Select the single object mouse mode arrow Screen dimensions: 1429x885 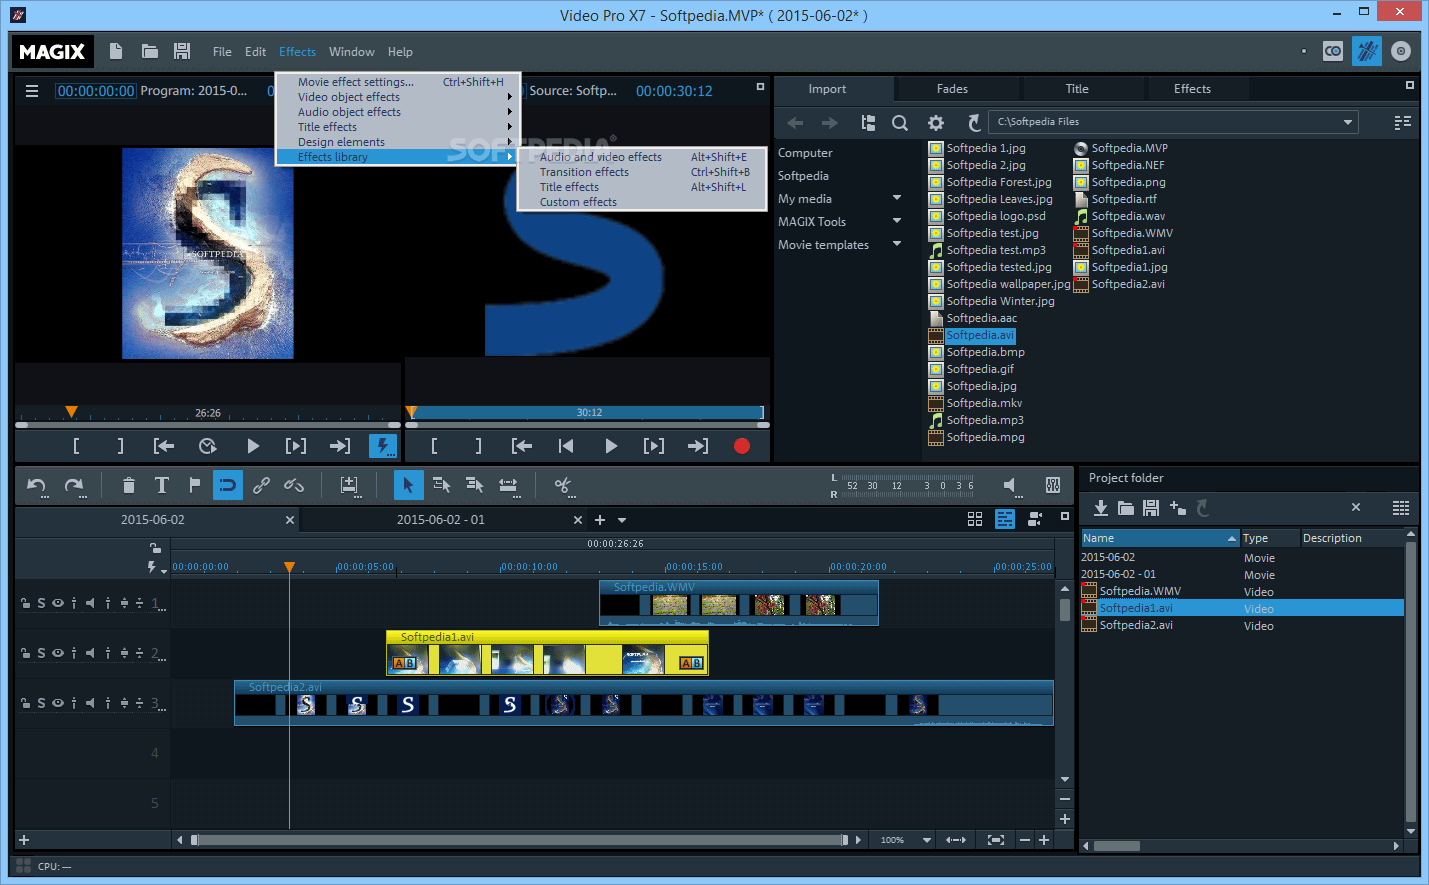click(408, 485)
